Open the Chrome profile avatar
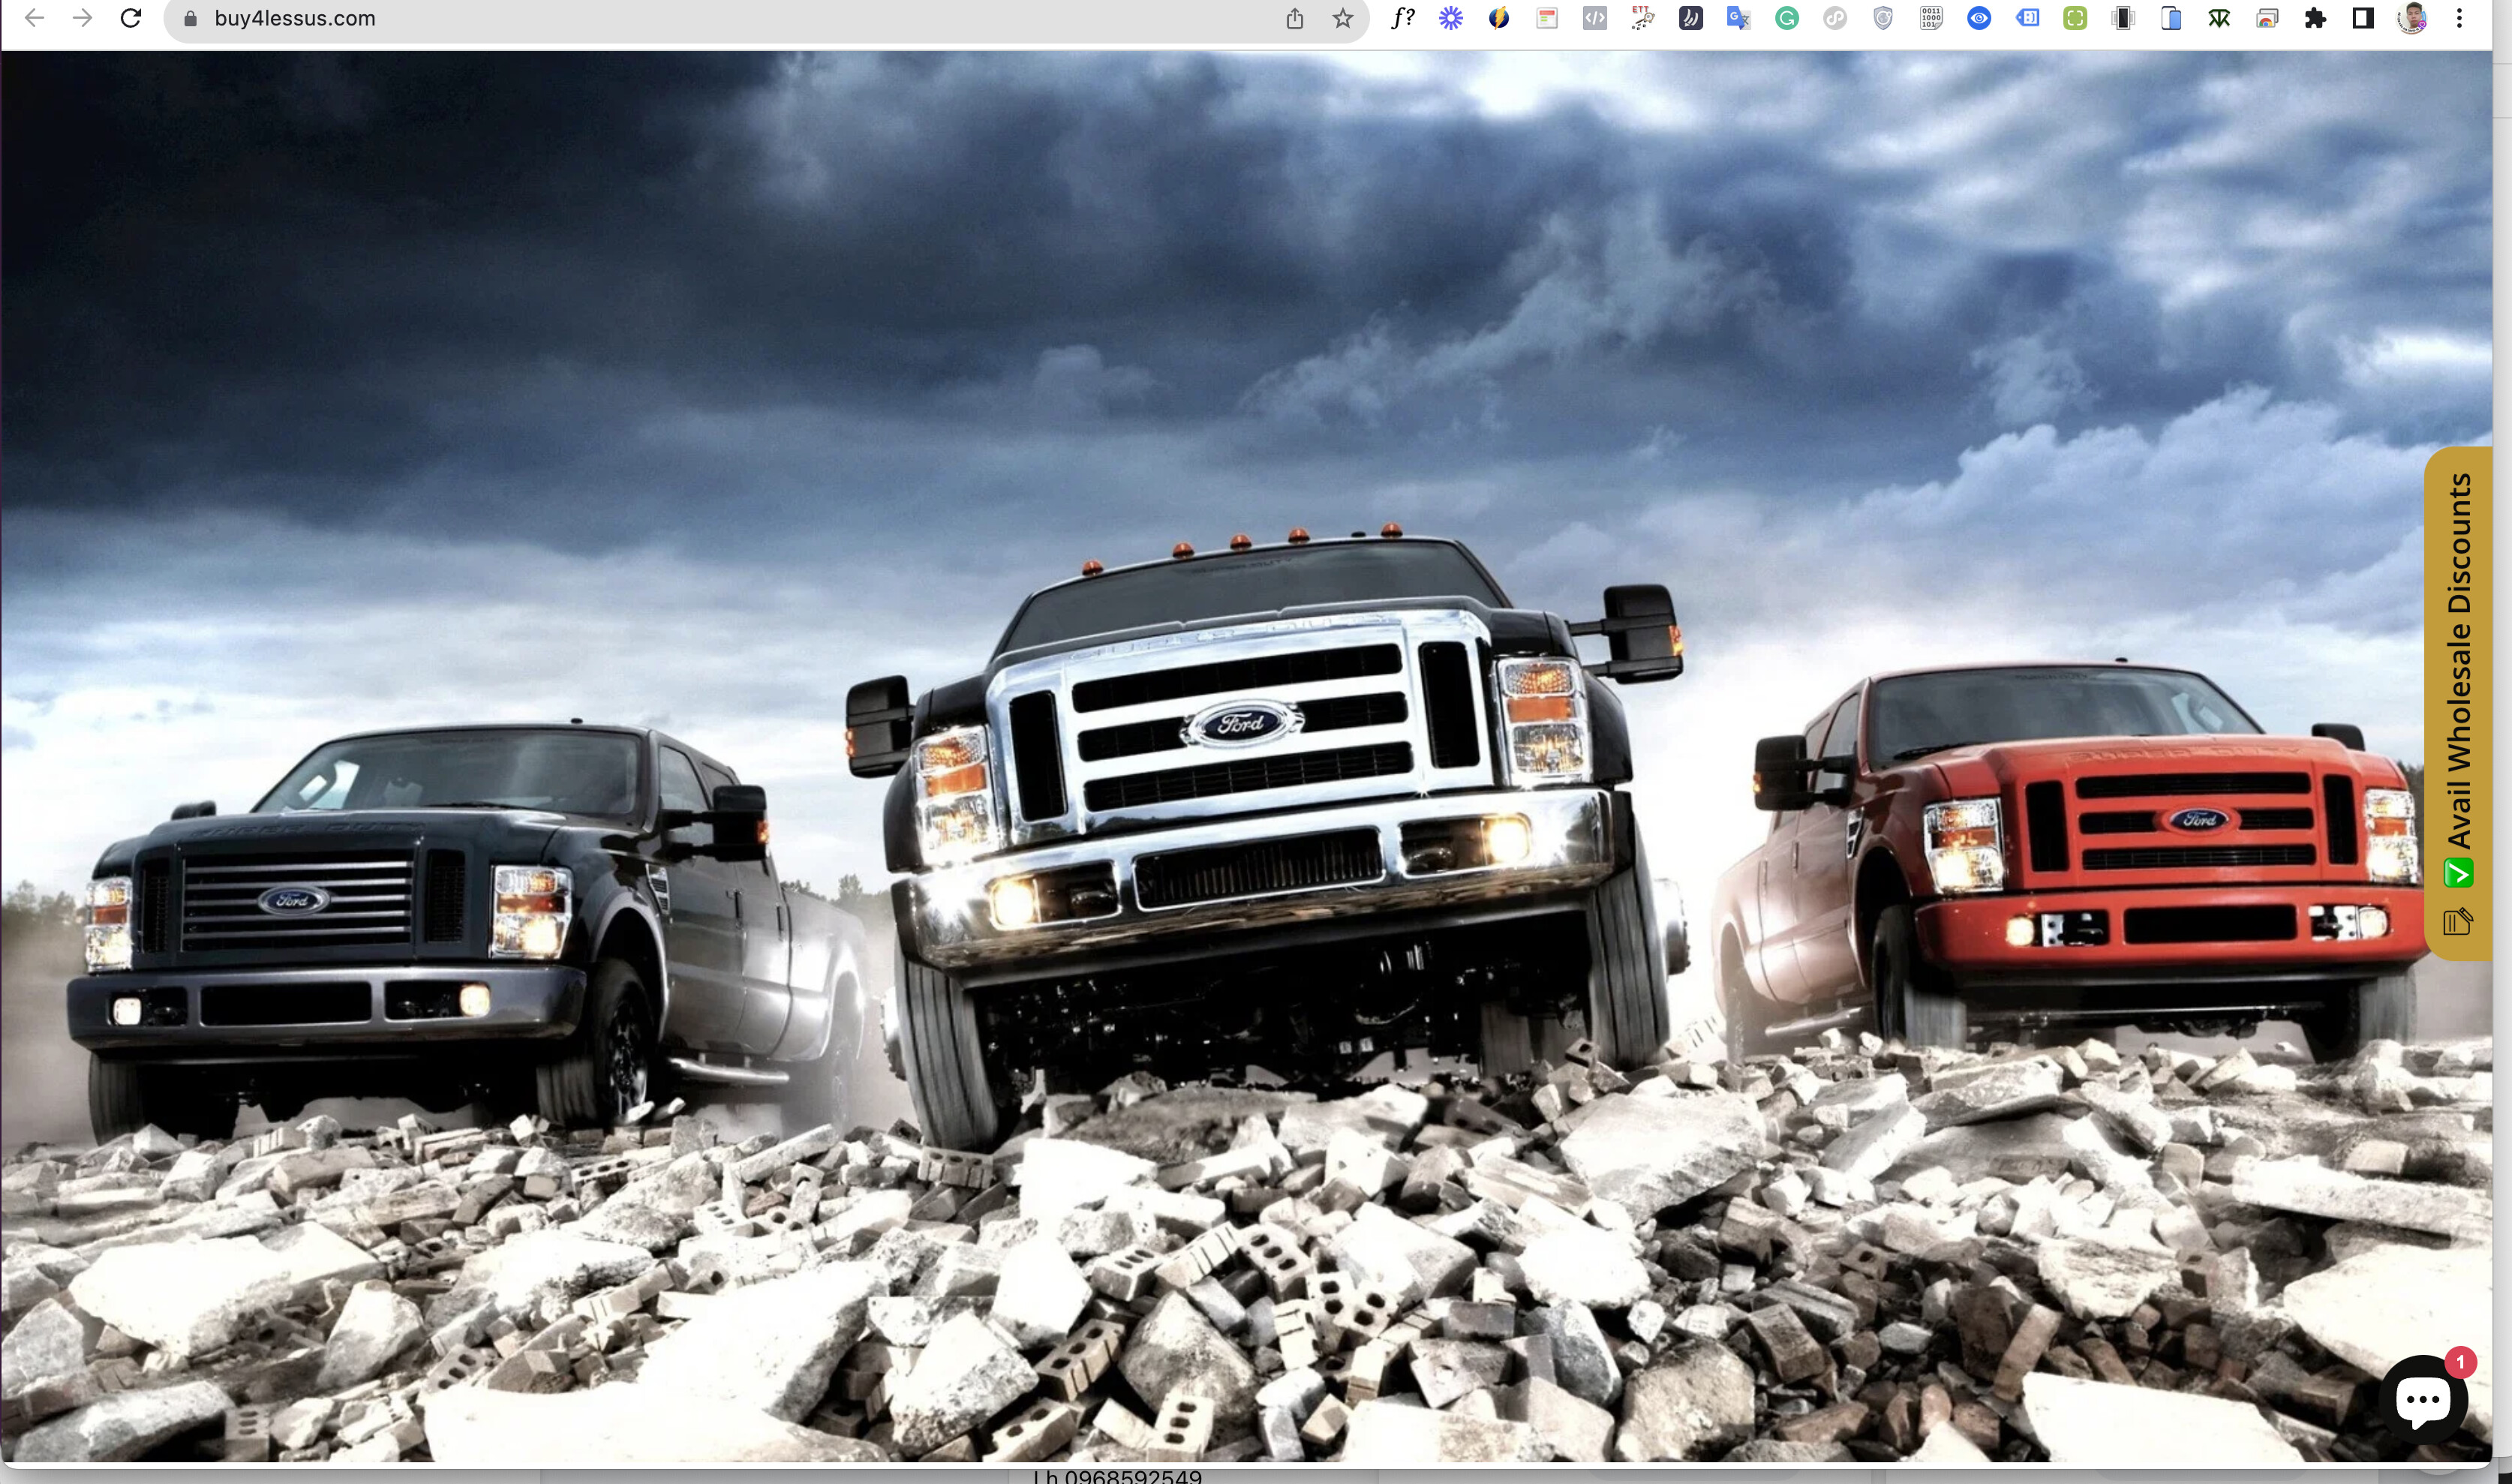The image size is (2512, 1484). tap(2411, 18)
